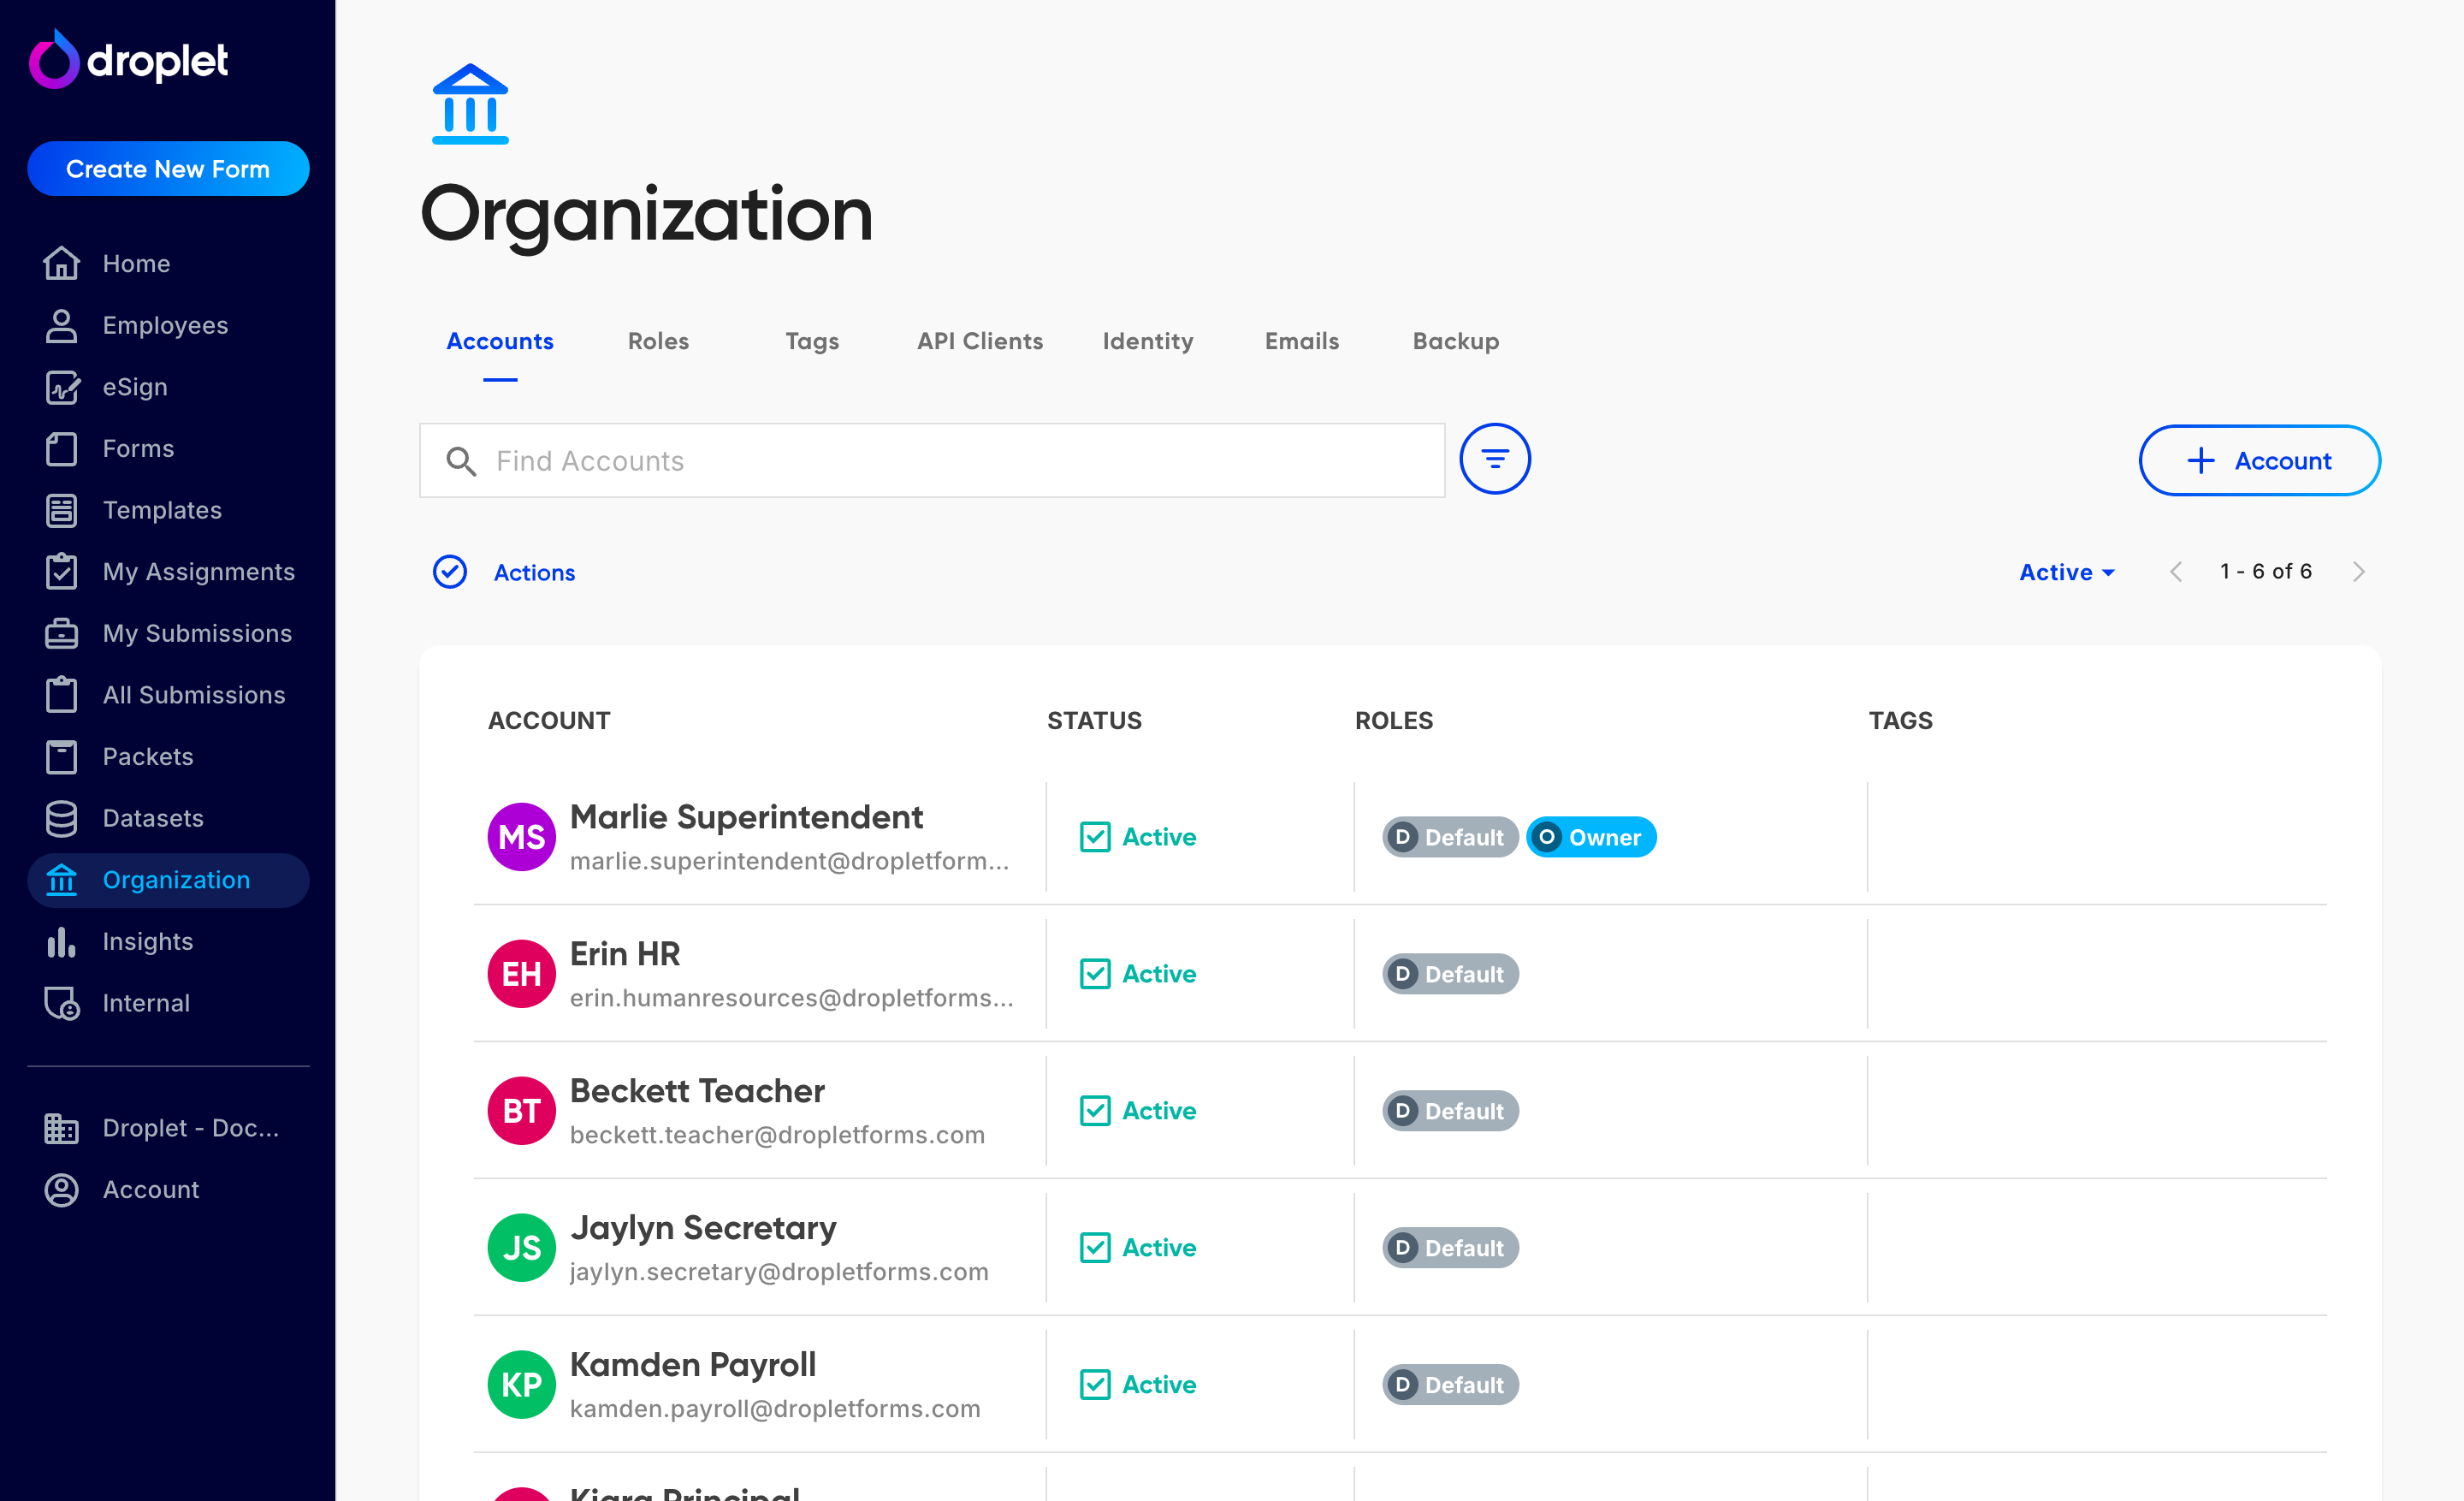This screenshot has width=2464, height=1501.
Task: Click the Packets icon in sidebar
Action: [61, 756]
